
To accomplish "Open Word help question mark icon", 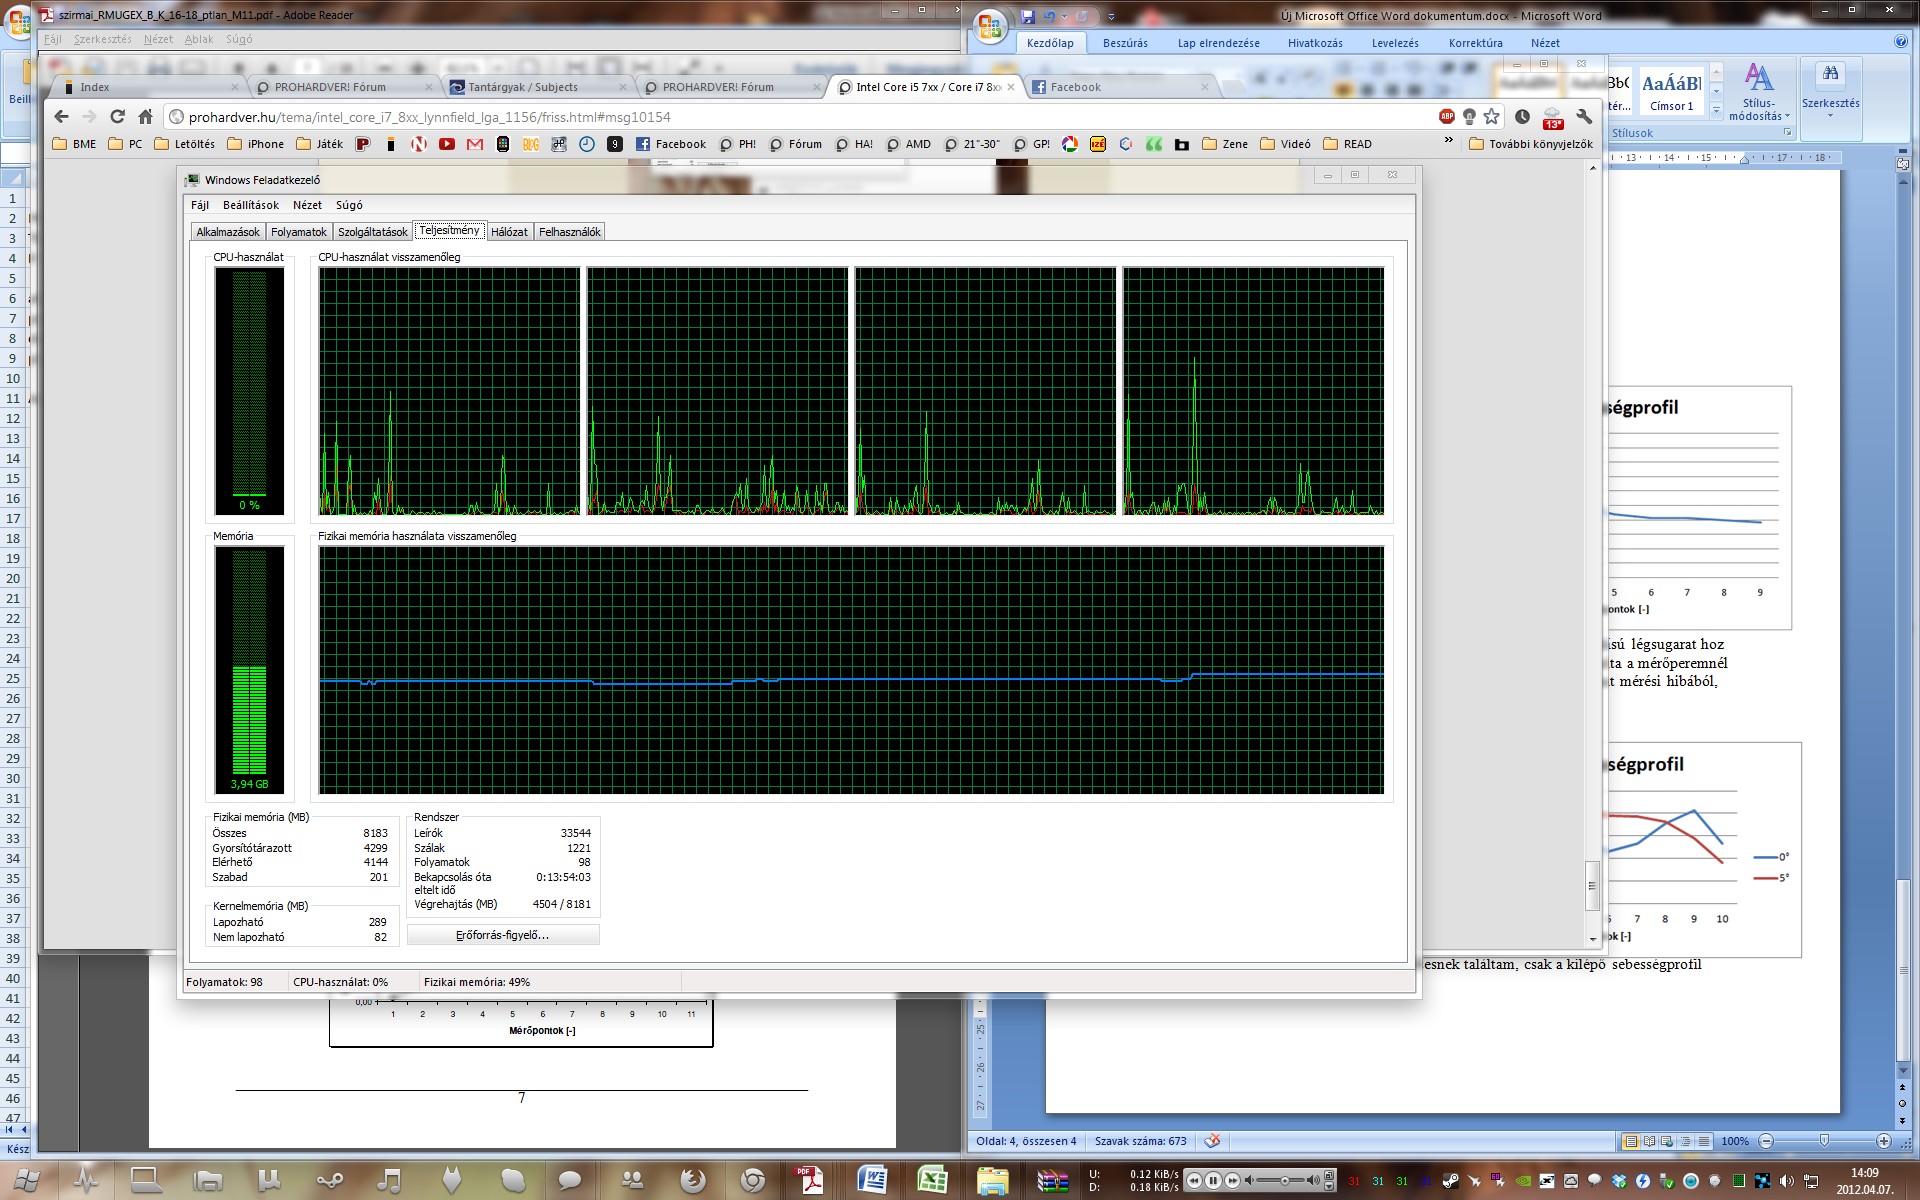I will (x=1900, y=42).
